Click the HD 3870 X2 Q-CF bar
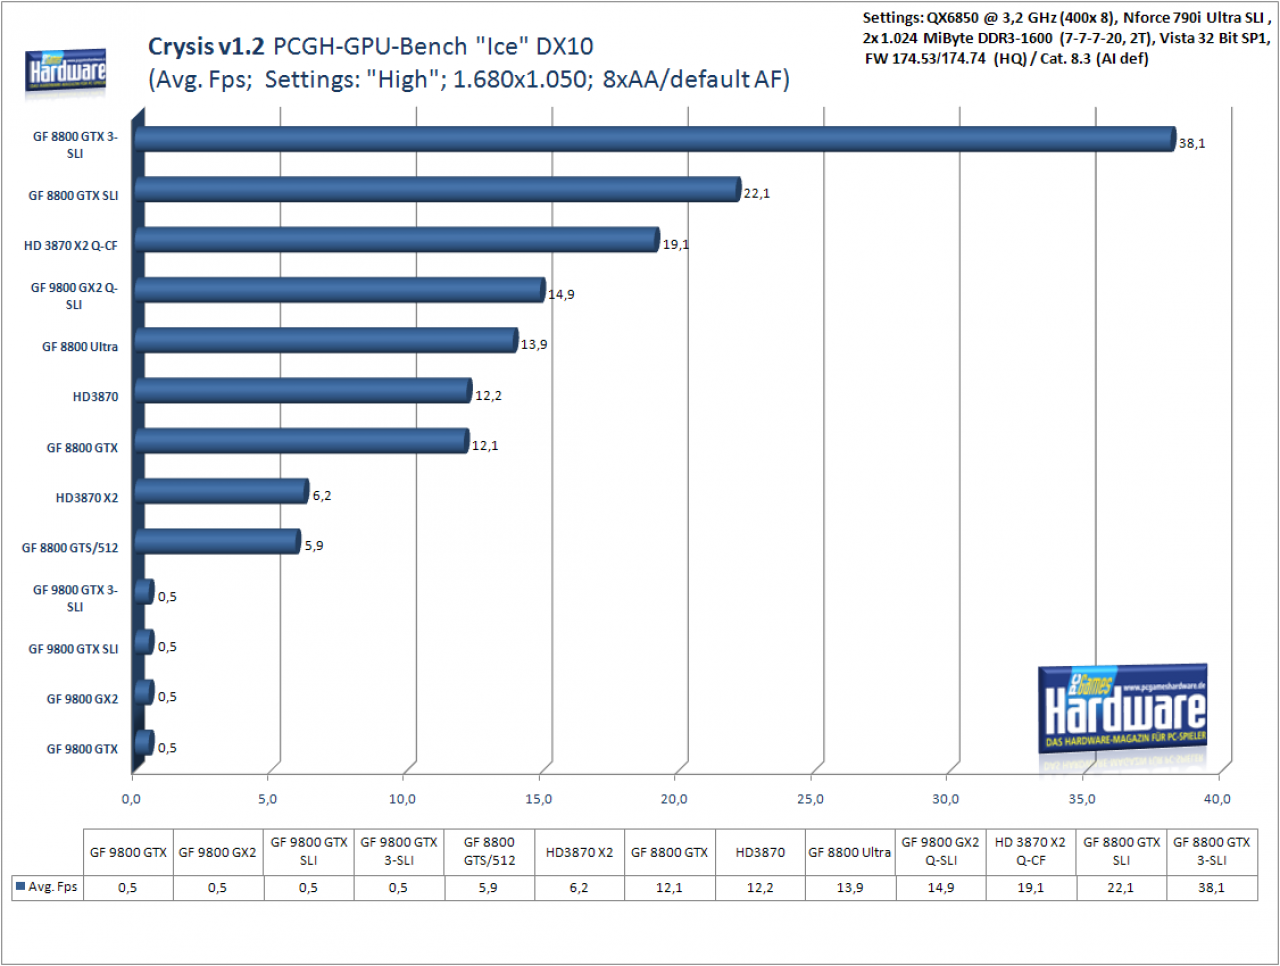 point(397,240)
